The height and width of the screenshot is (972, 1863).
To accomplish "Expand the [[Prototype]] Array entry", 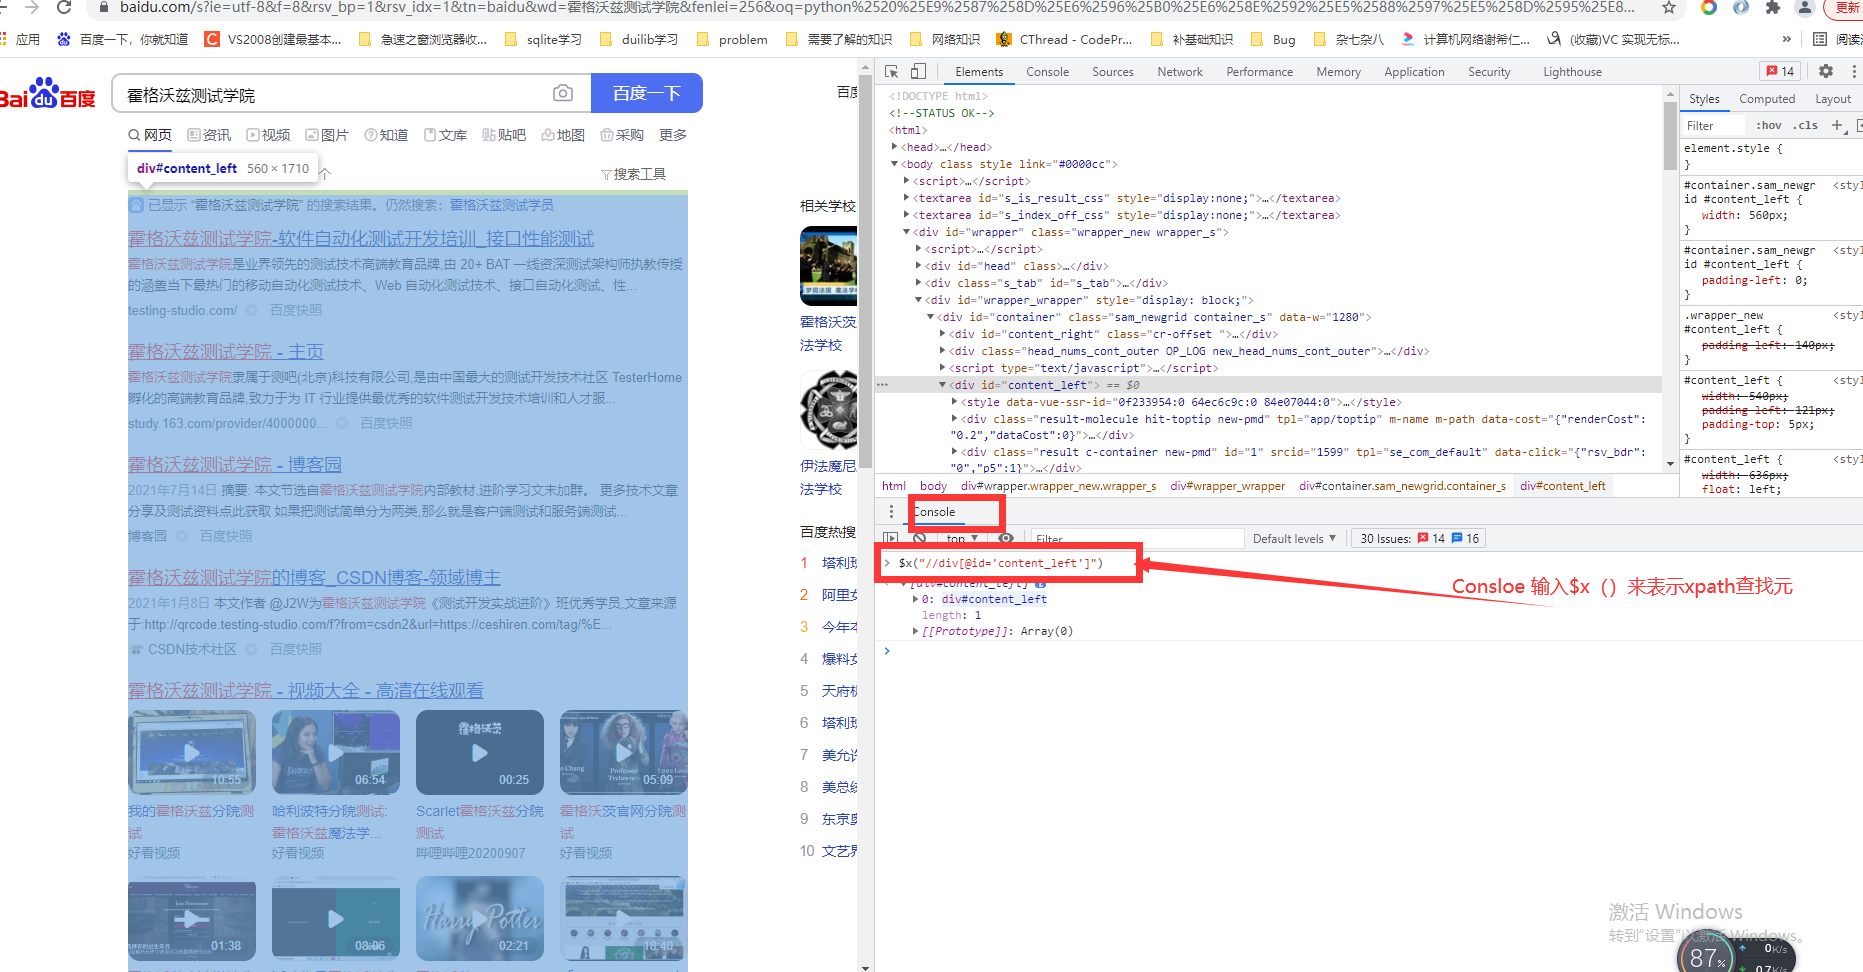I will click(x=916, y=631).
